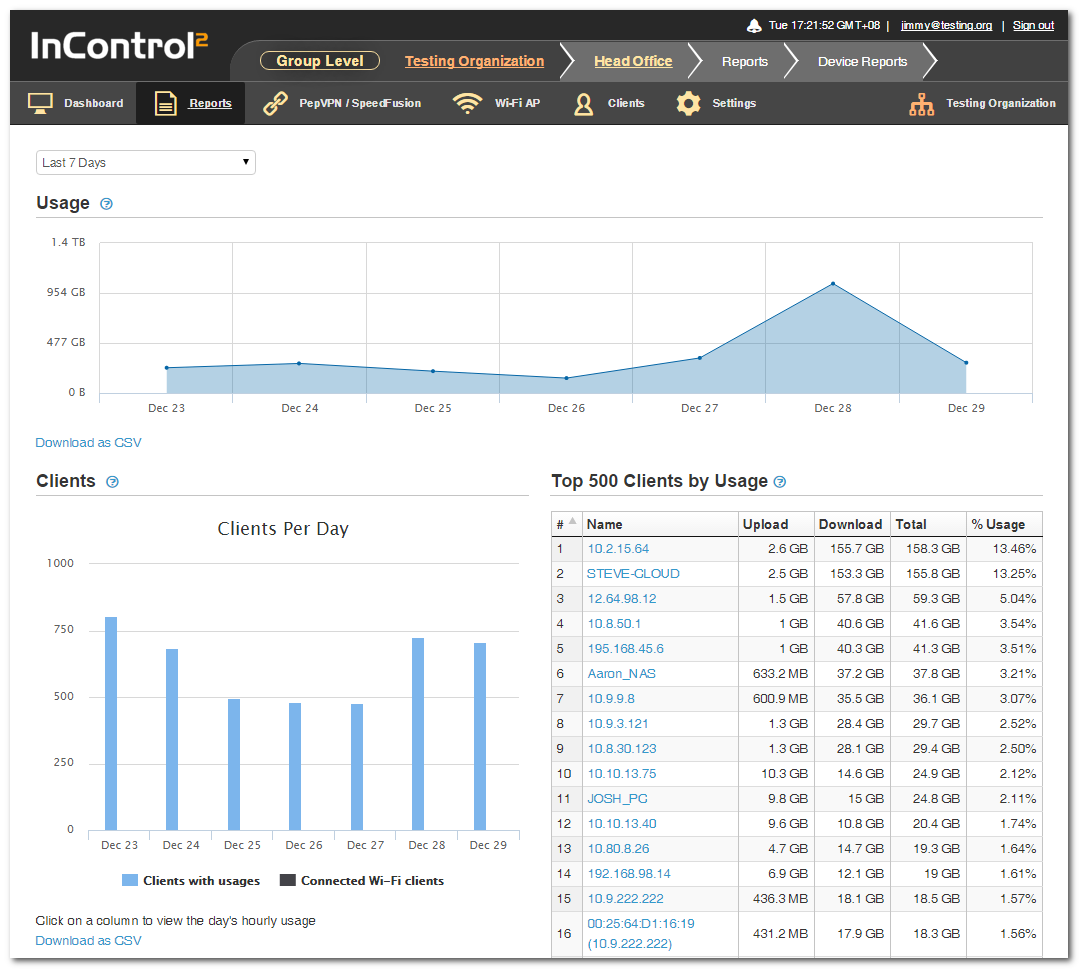This screenshot has height=969, width=1079.
Task: Open client 192.168.98.14
Action: [629, 873]
